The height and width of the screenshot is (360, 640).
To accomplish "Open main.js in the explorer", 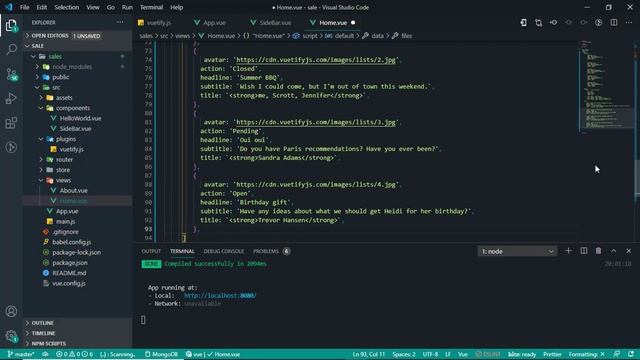I will pos(65,222).
